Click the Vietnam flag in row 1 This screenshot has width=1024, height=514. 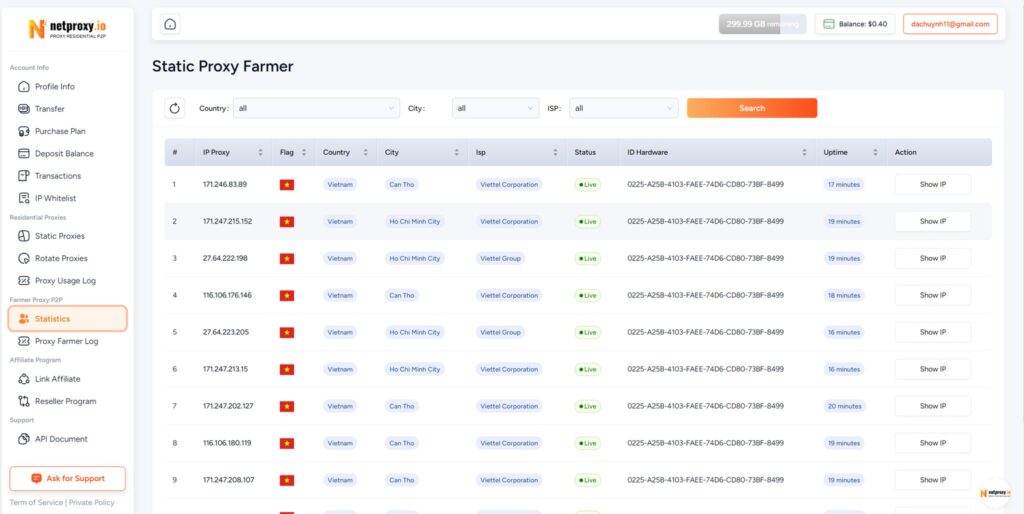click(287, 185)
